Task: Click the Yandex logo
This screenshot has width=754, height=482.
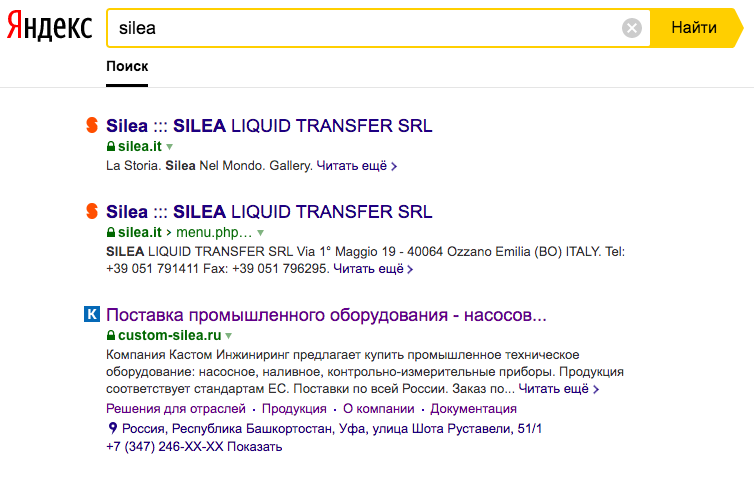Action: (50, 27)
